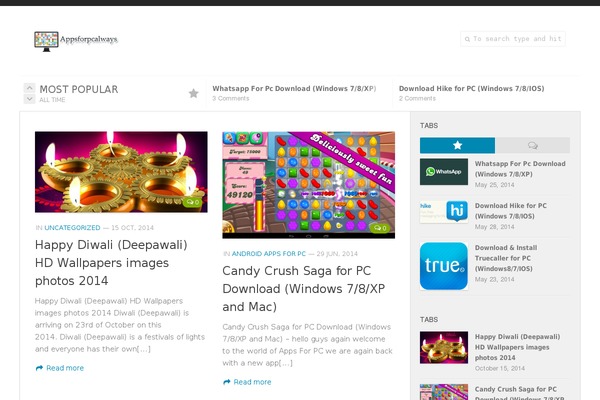Open the sidebar Candy Crush thumbnail
The height and width of the screenshot is (400, 600).
tap(444, 392)
